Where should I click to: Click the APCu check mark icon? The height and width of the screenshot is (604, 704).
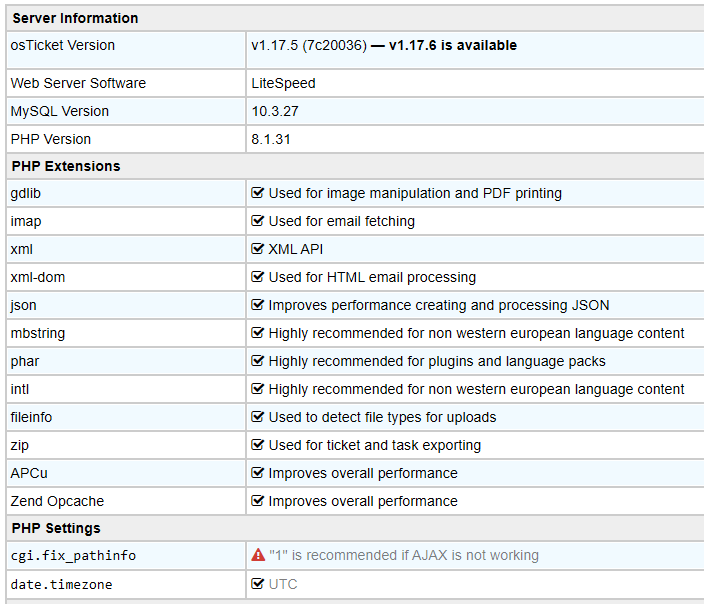258,473
